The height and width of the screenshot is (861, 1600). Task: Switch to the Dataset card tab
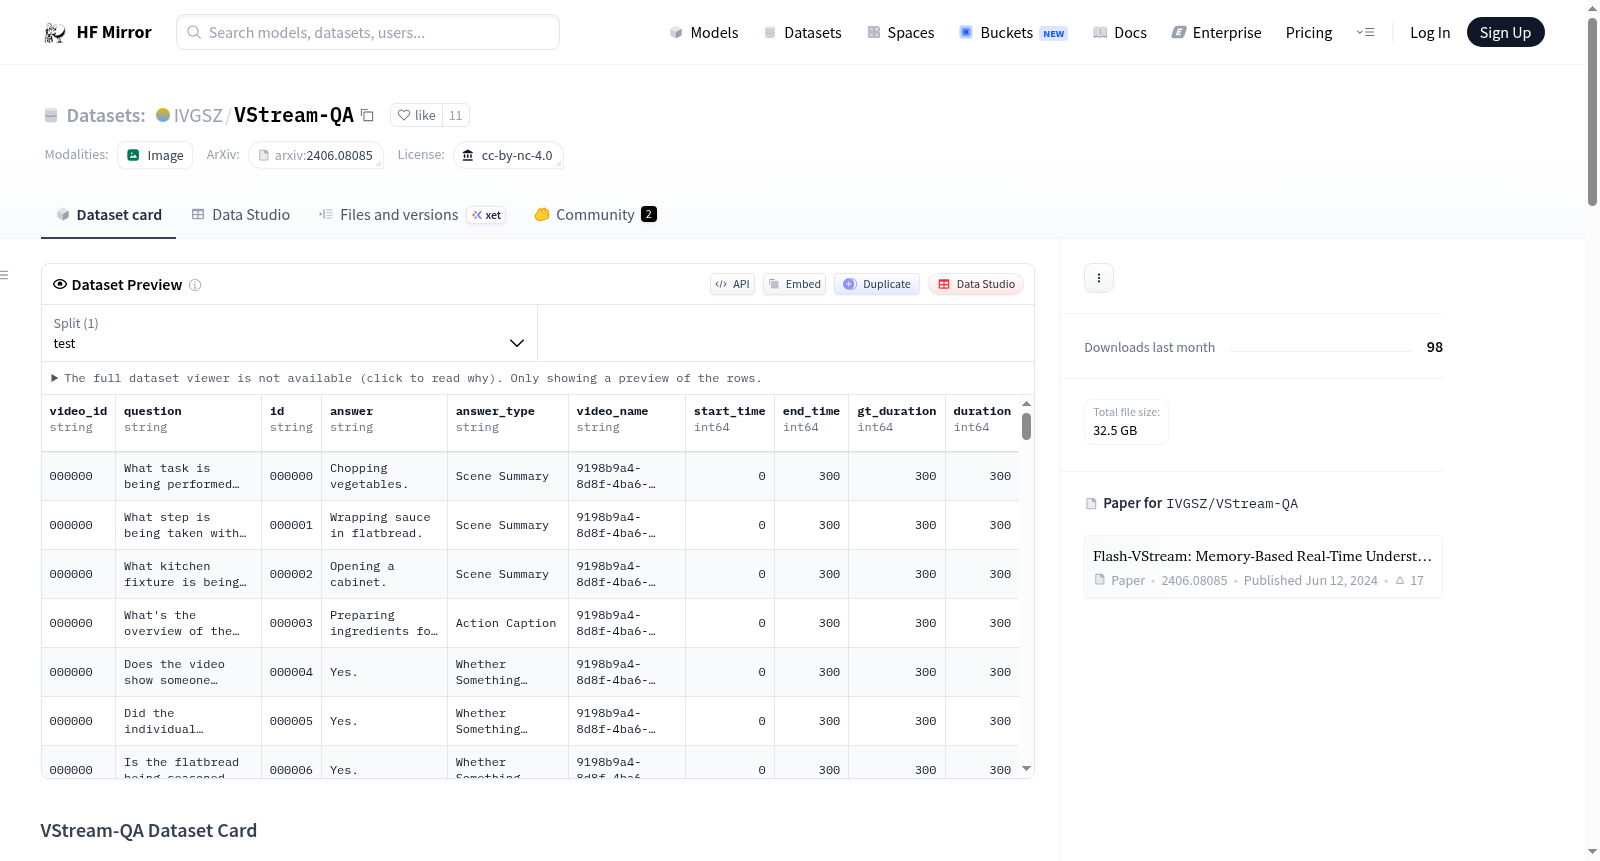pyautogui.click(x=109, y=215)
